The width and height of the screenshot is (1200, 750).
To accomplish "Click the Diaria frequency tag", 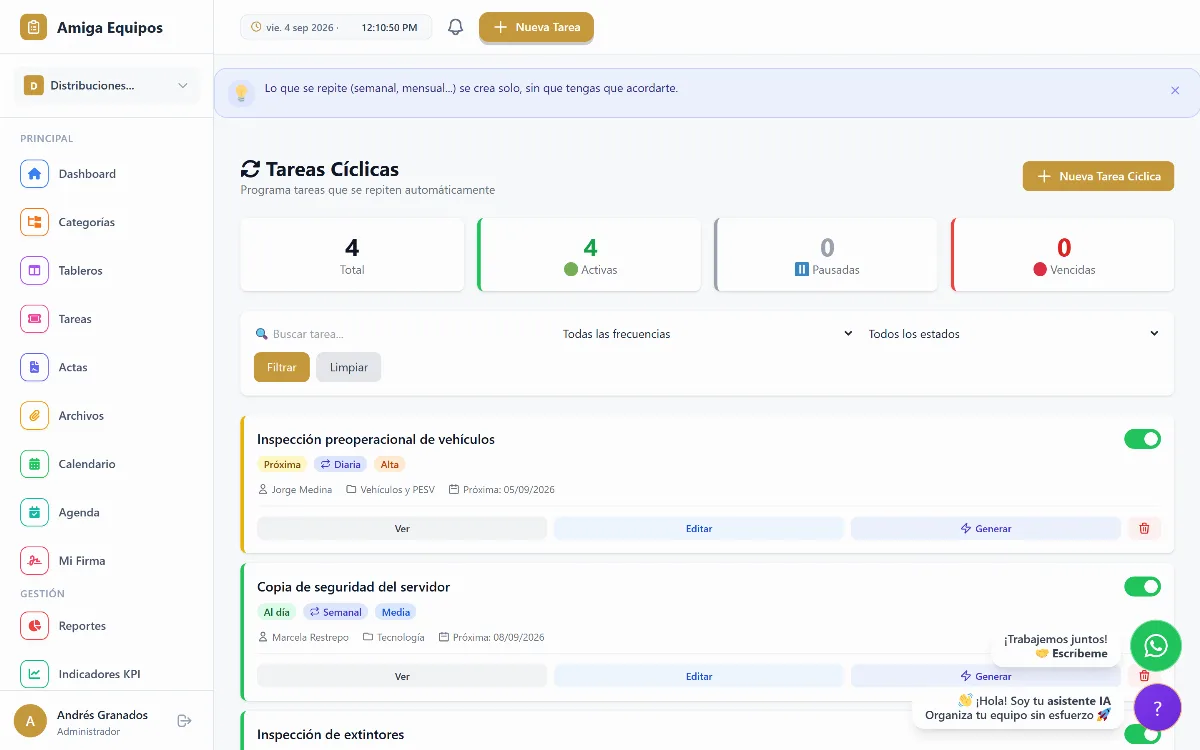I will (340, 464).
